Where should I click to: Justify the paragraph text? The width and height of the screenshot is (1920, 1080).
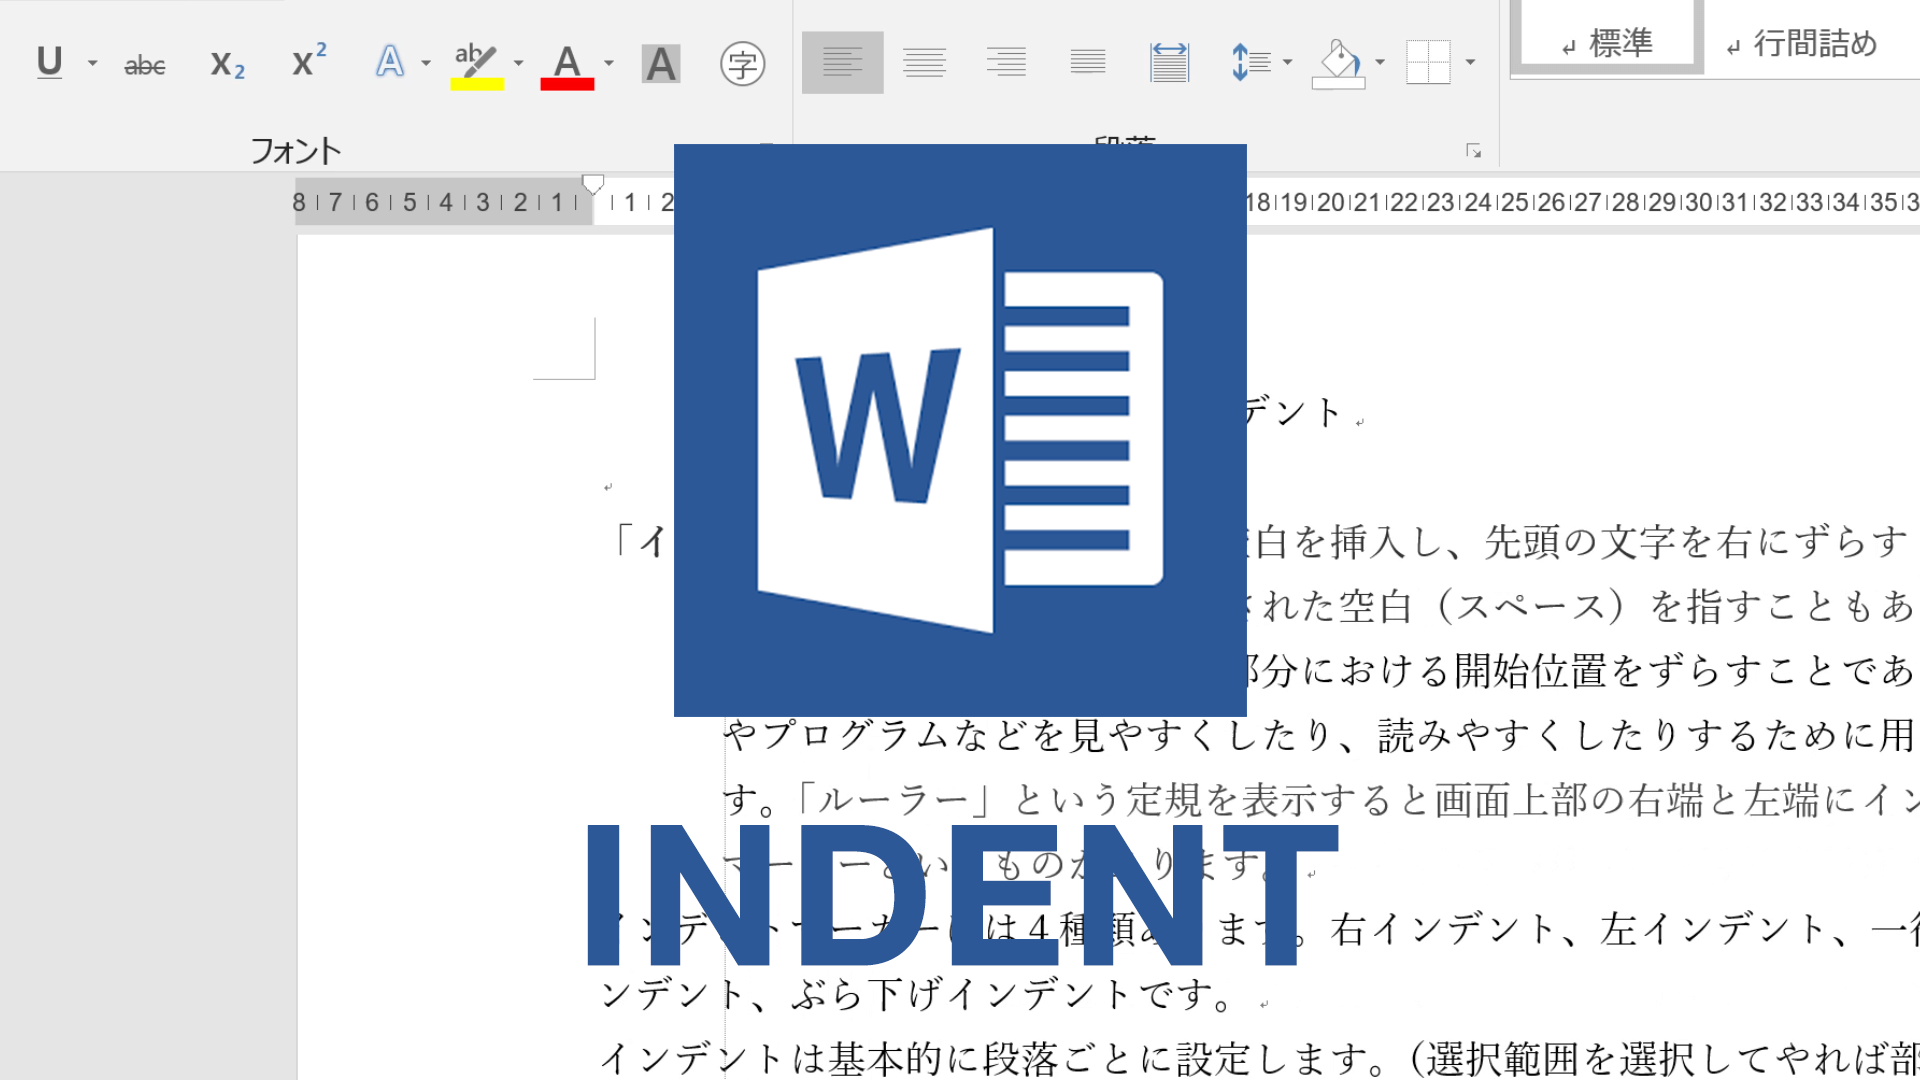pos(1088,62)
